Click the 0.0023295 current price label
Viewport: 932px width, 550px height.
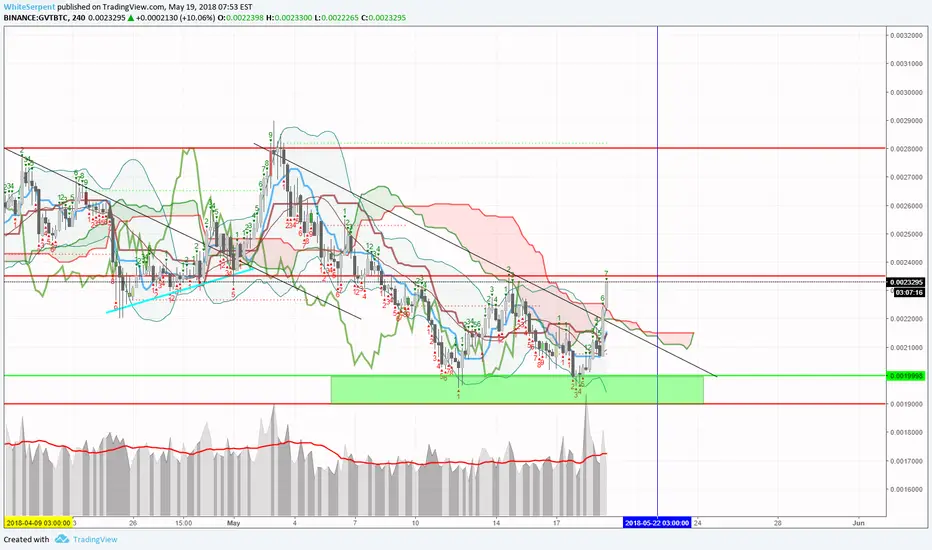[906, 282]
